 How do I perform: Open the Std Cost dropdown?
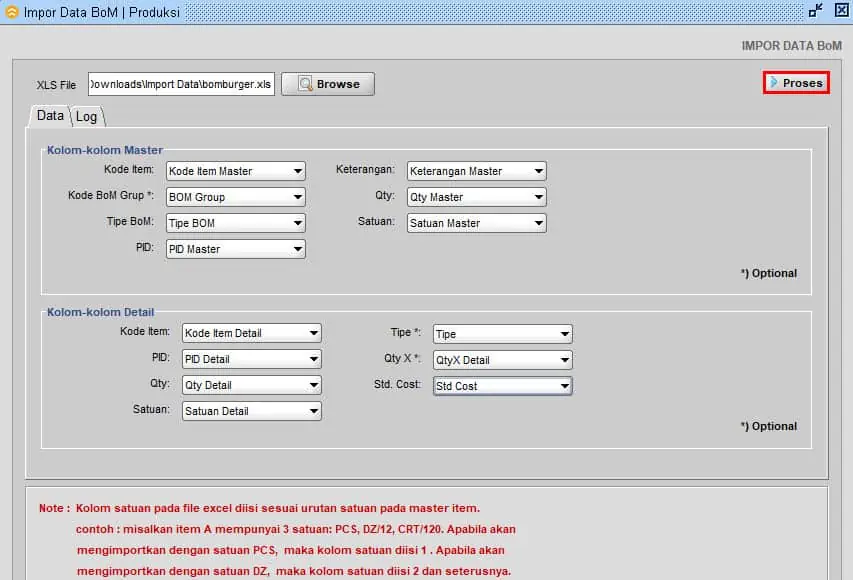point(503,386)
